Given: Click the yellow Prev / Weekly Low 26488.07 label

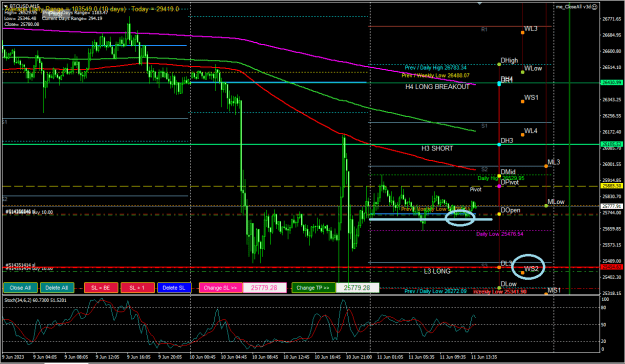Looking at the screenshot, I should coord(435,75).
